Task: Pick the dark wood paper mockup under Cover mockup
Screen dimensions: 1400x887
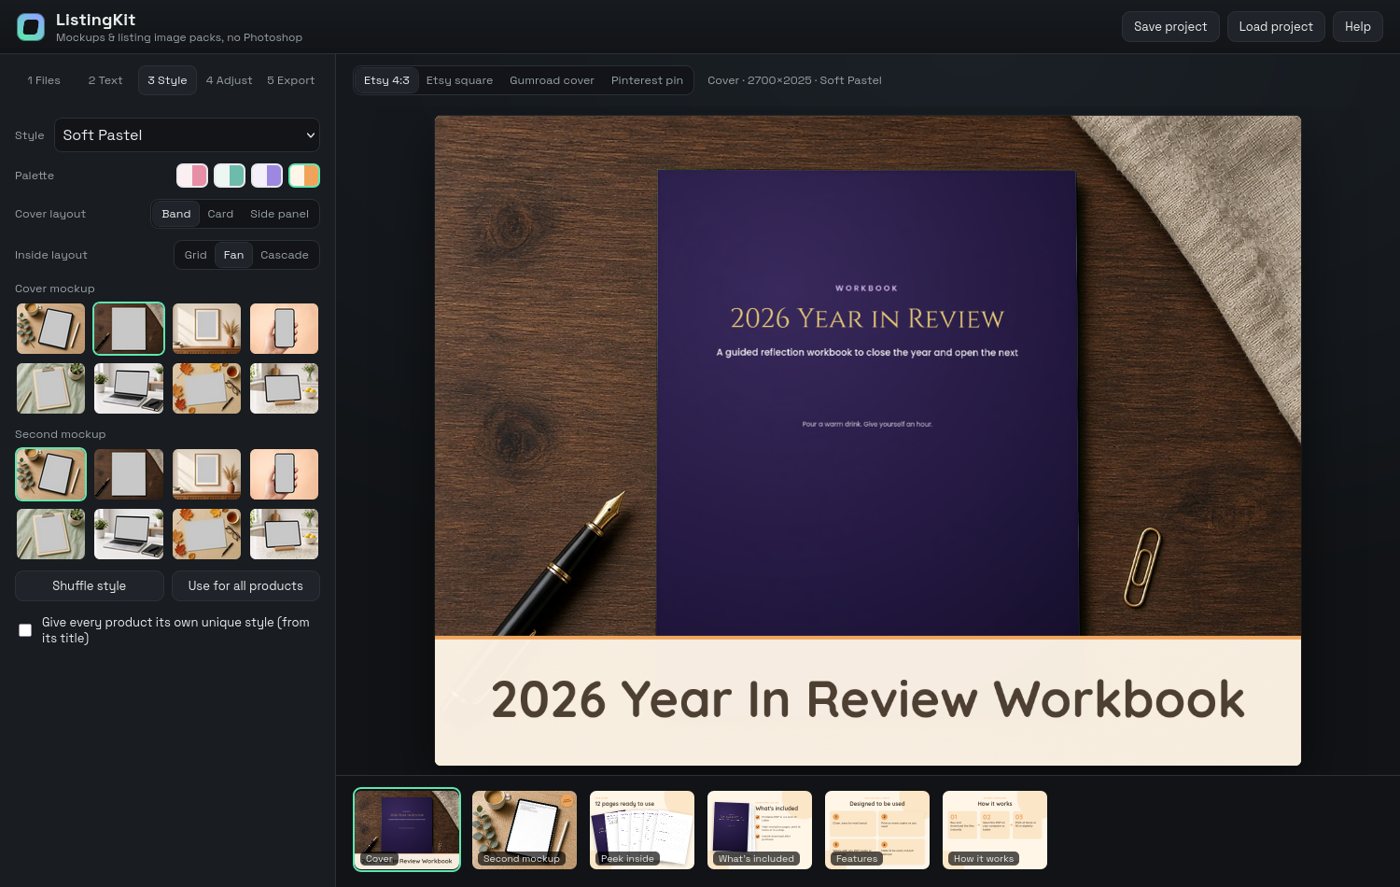Action: coord(129,329)
